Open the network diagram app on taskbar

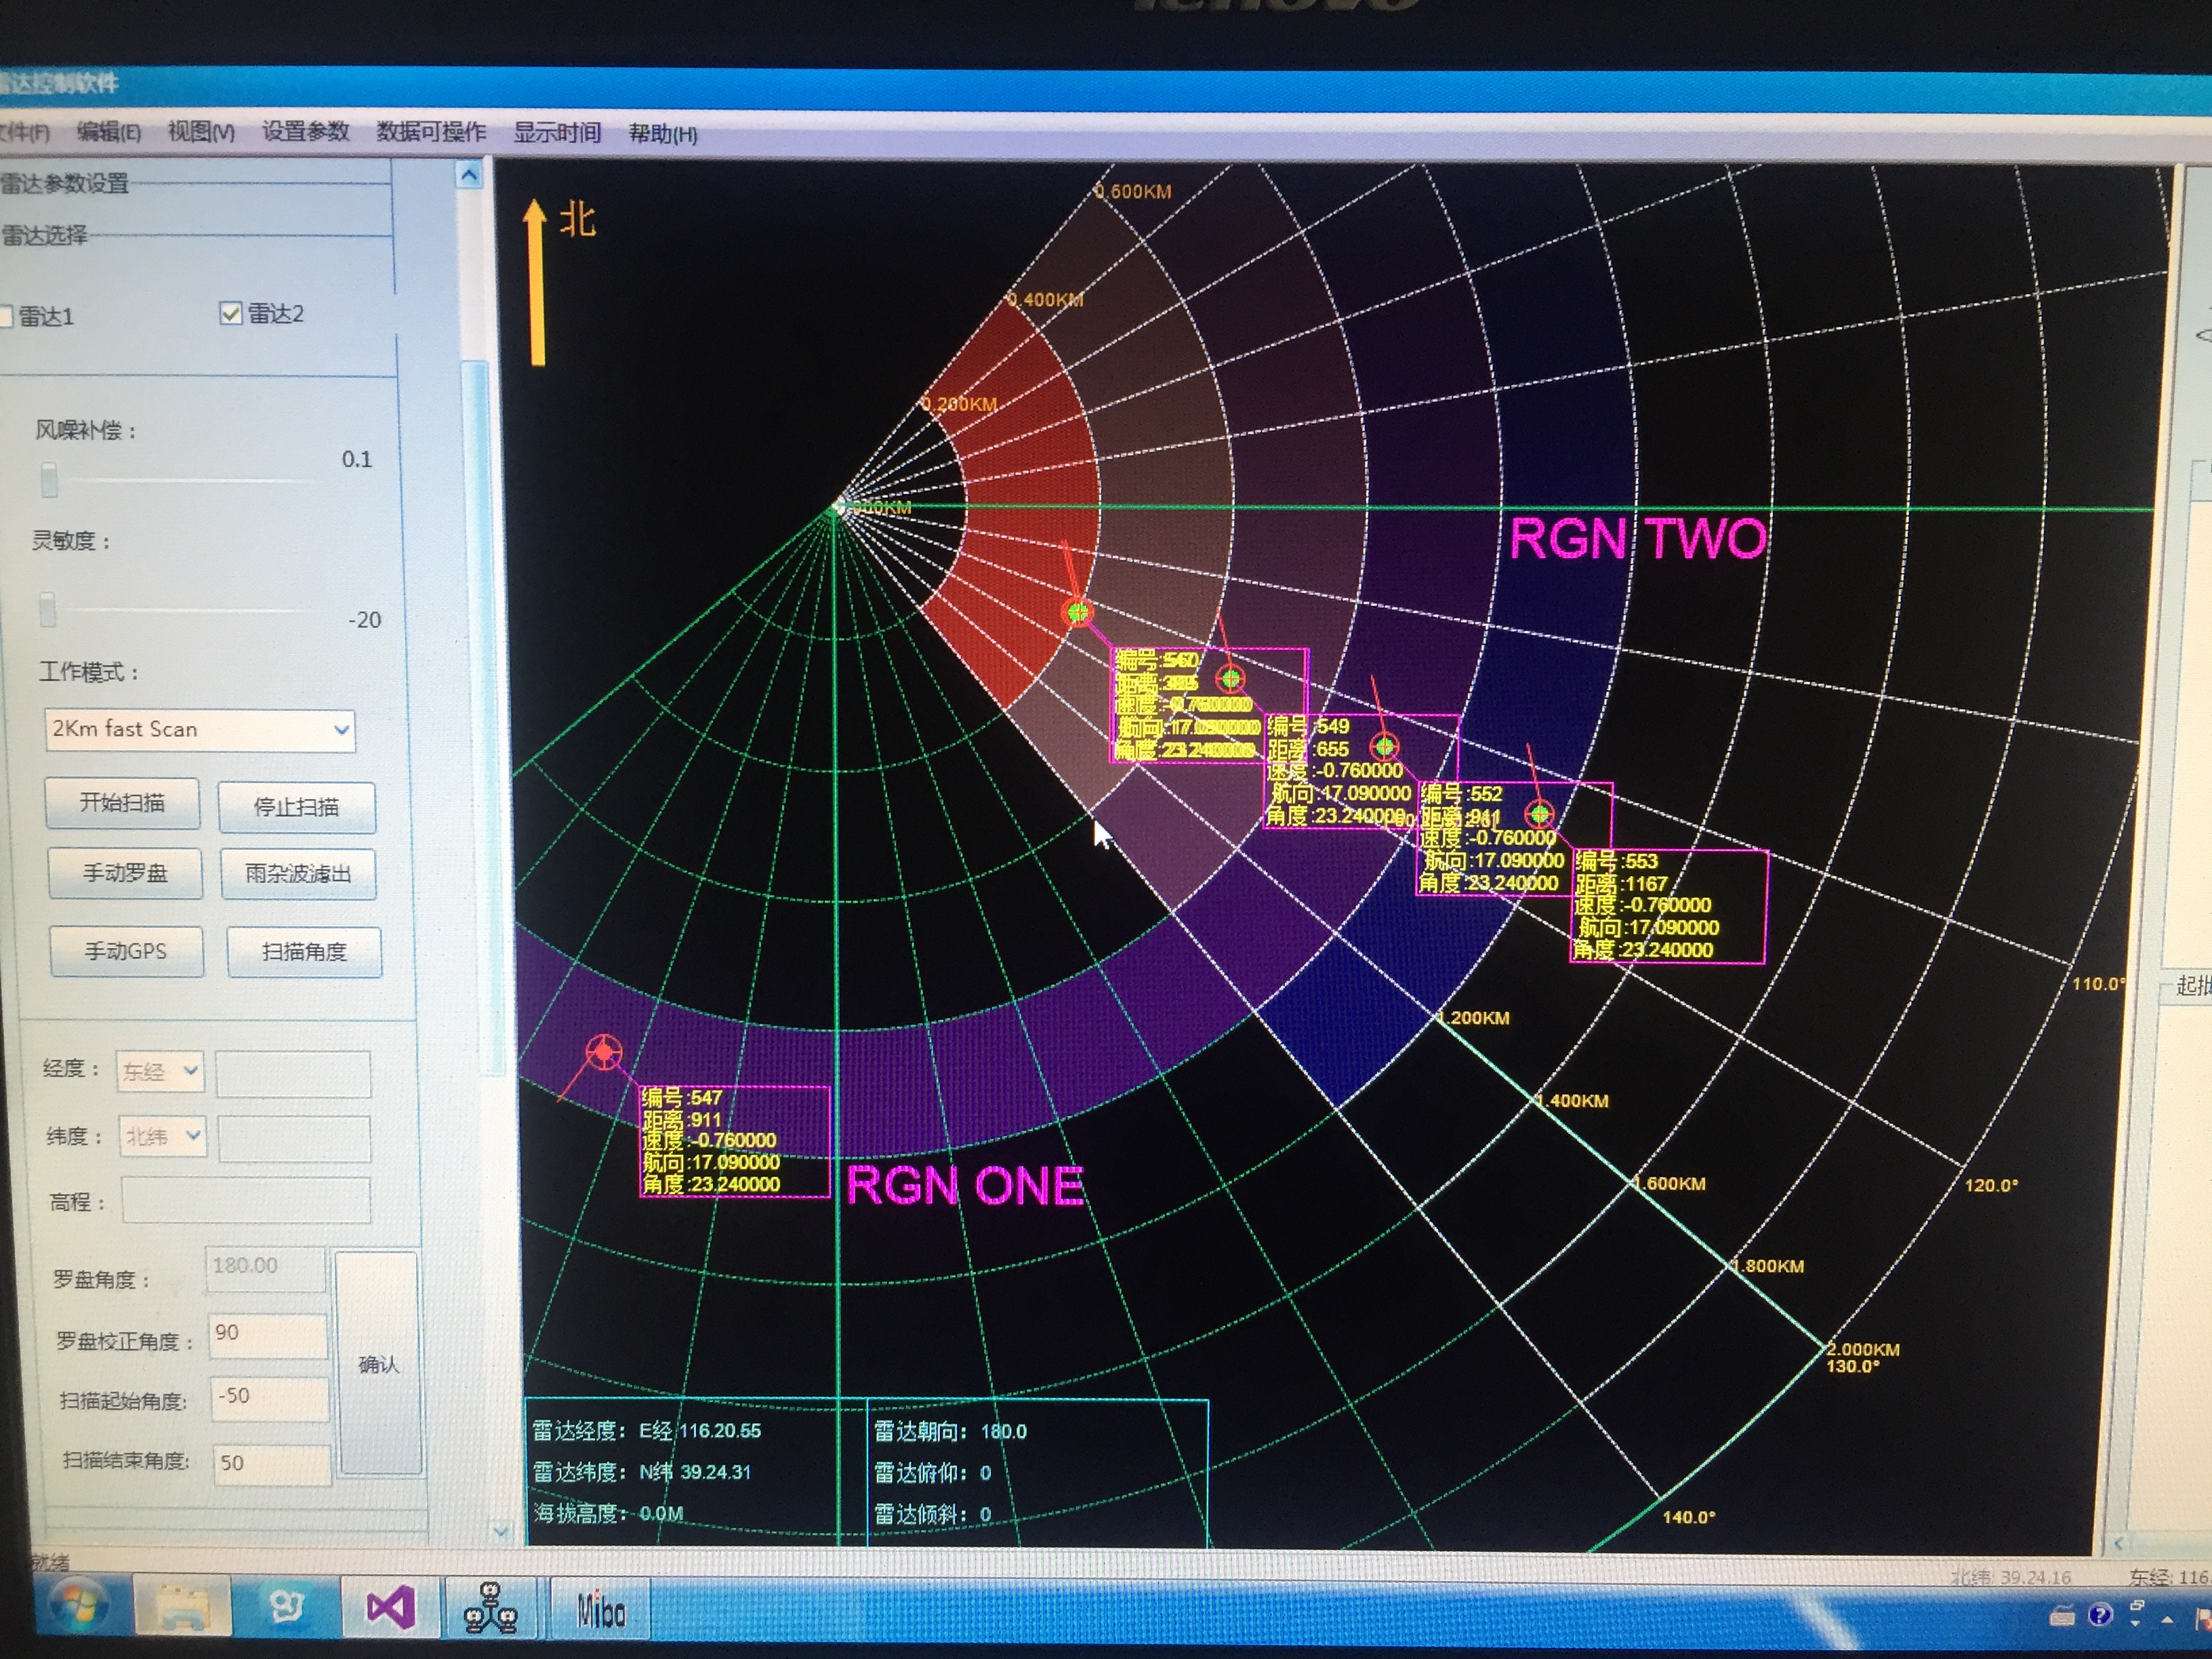point(491,1608)
